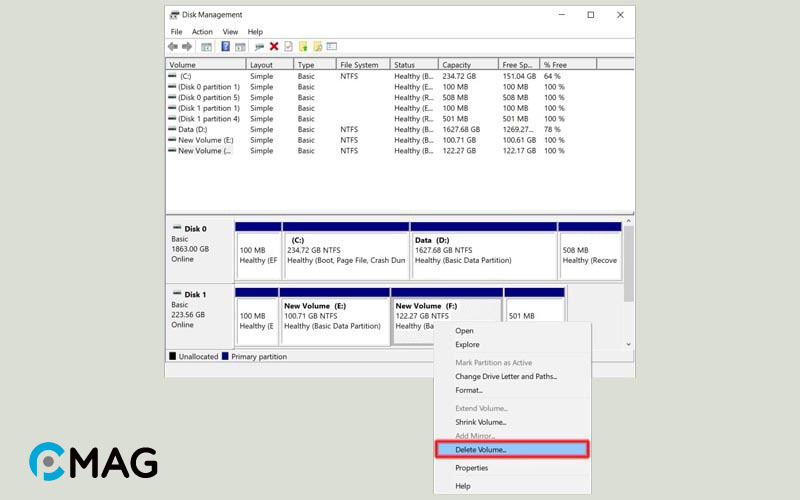Sort by the % Free column header

coord(568,65)
